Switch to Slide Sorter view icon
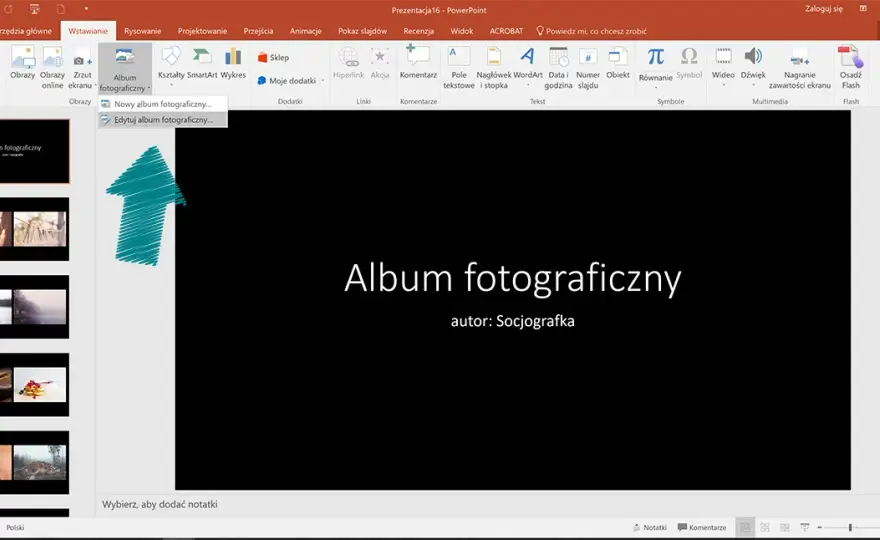 tap(765, 528)
